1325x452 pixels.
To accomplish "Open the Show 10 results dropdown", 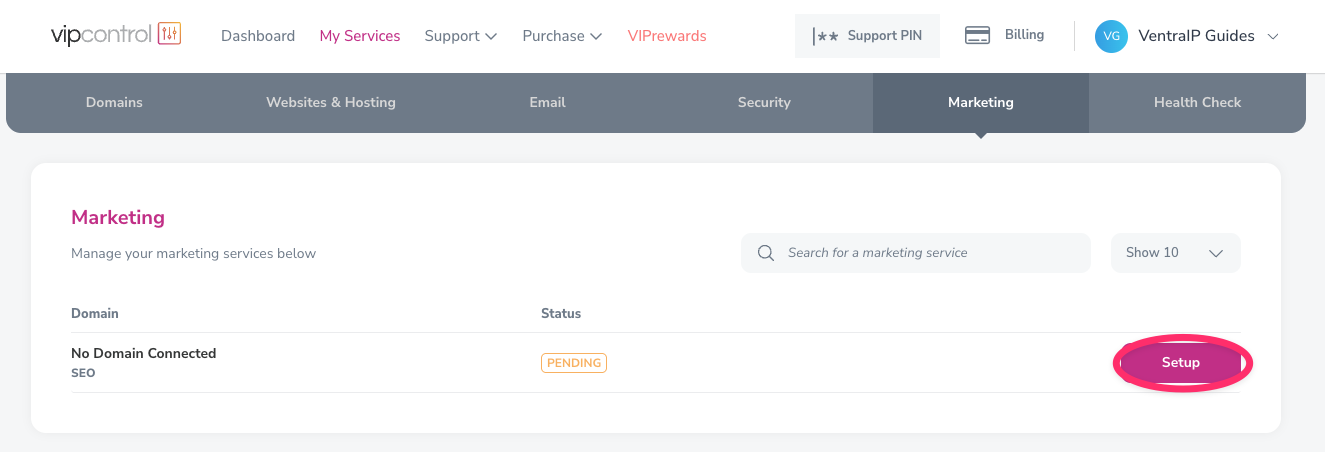I will tap(1175, 253).
